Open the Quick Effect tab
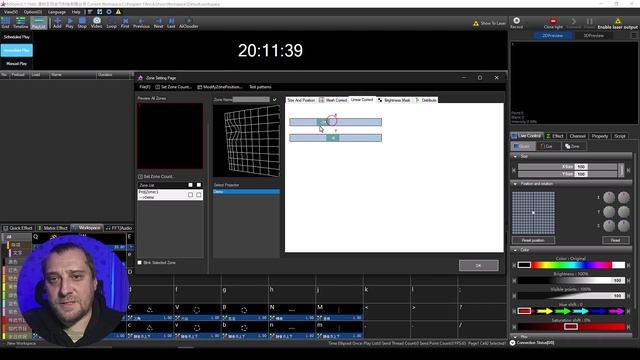This screenshot has height=360, width=640. coord(18,228)
